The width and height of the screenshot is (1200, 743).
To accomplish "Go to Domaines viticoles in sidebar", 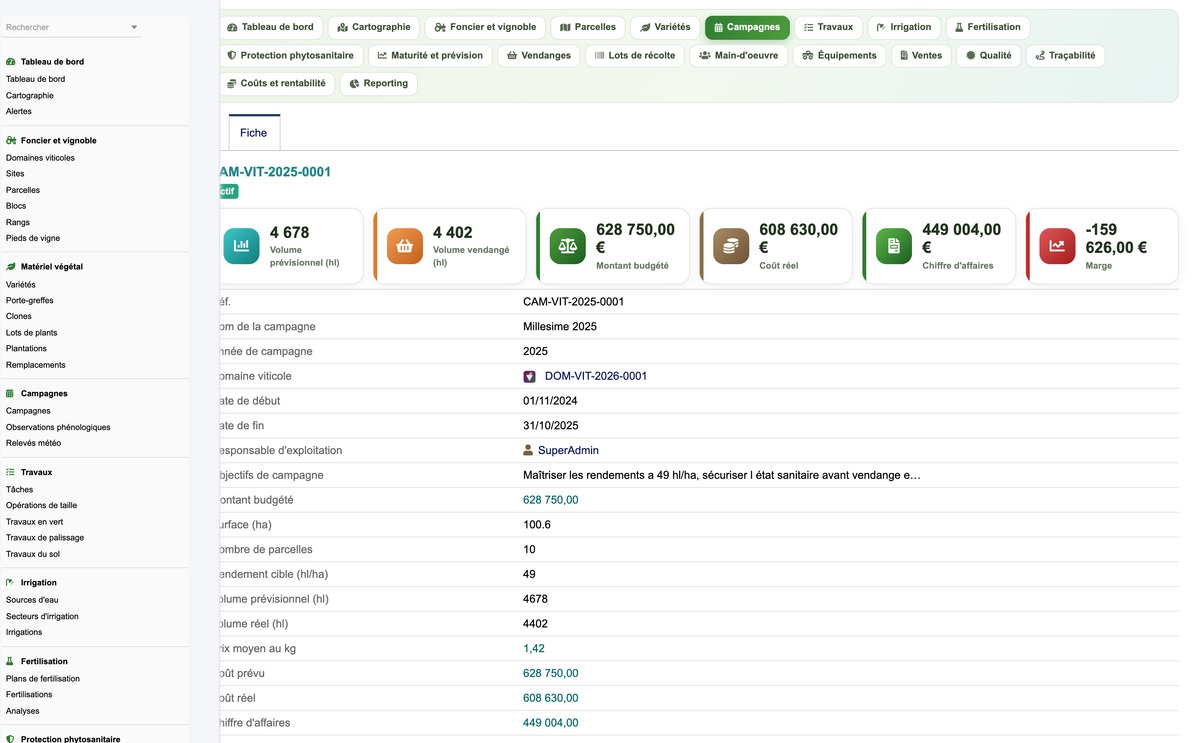I will [x=40, y=158].
